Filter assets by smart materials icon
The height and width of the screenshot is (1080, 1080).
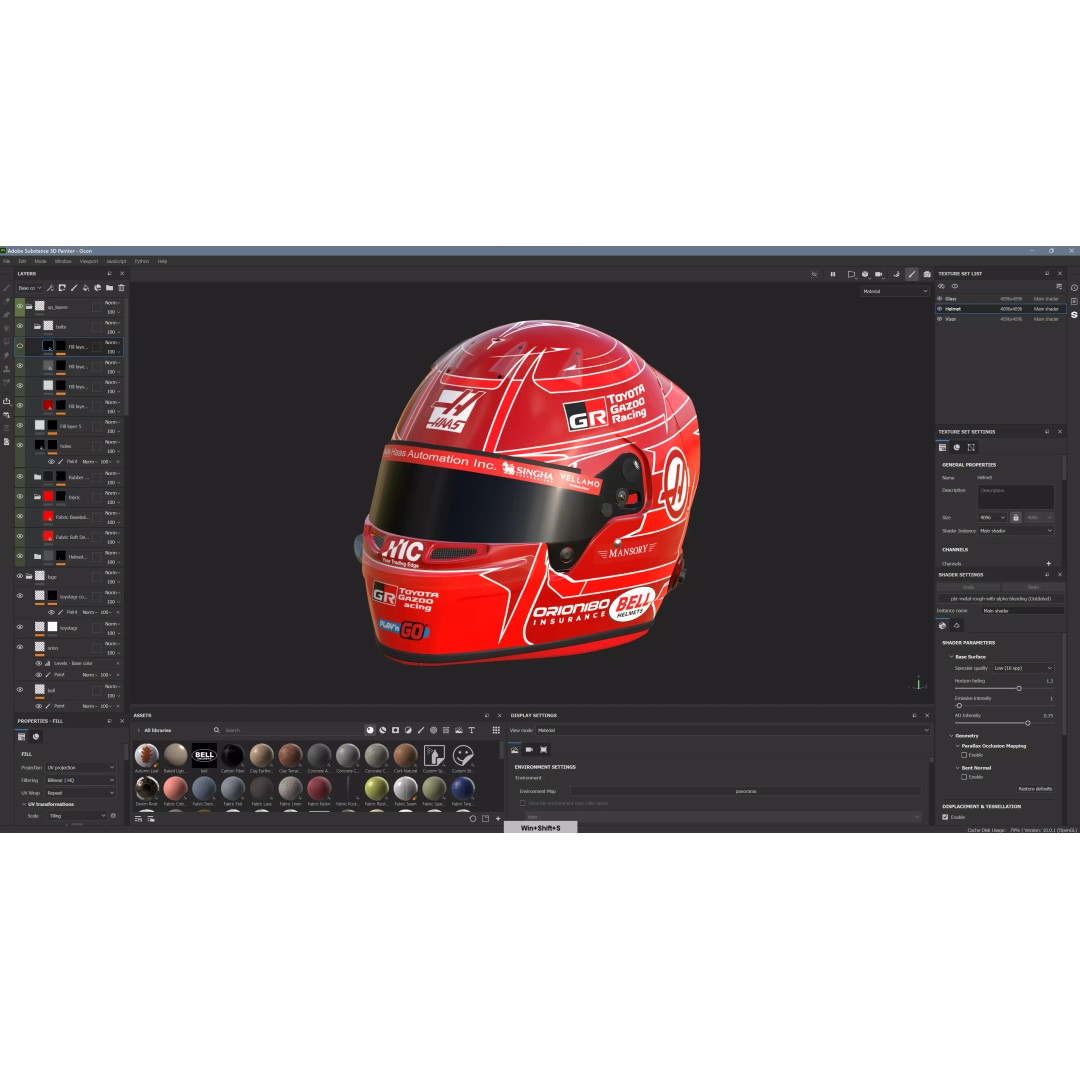(x=383, y=730)
